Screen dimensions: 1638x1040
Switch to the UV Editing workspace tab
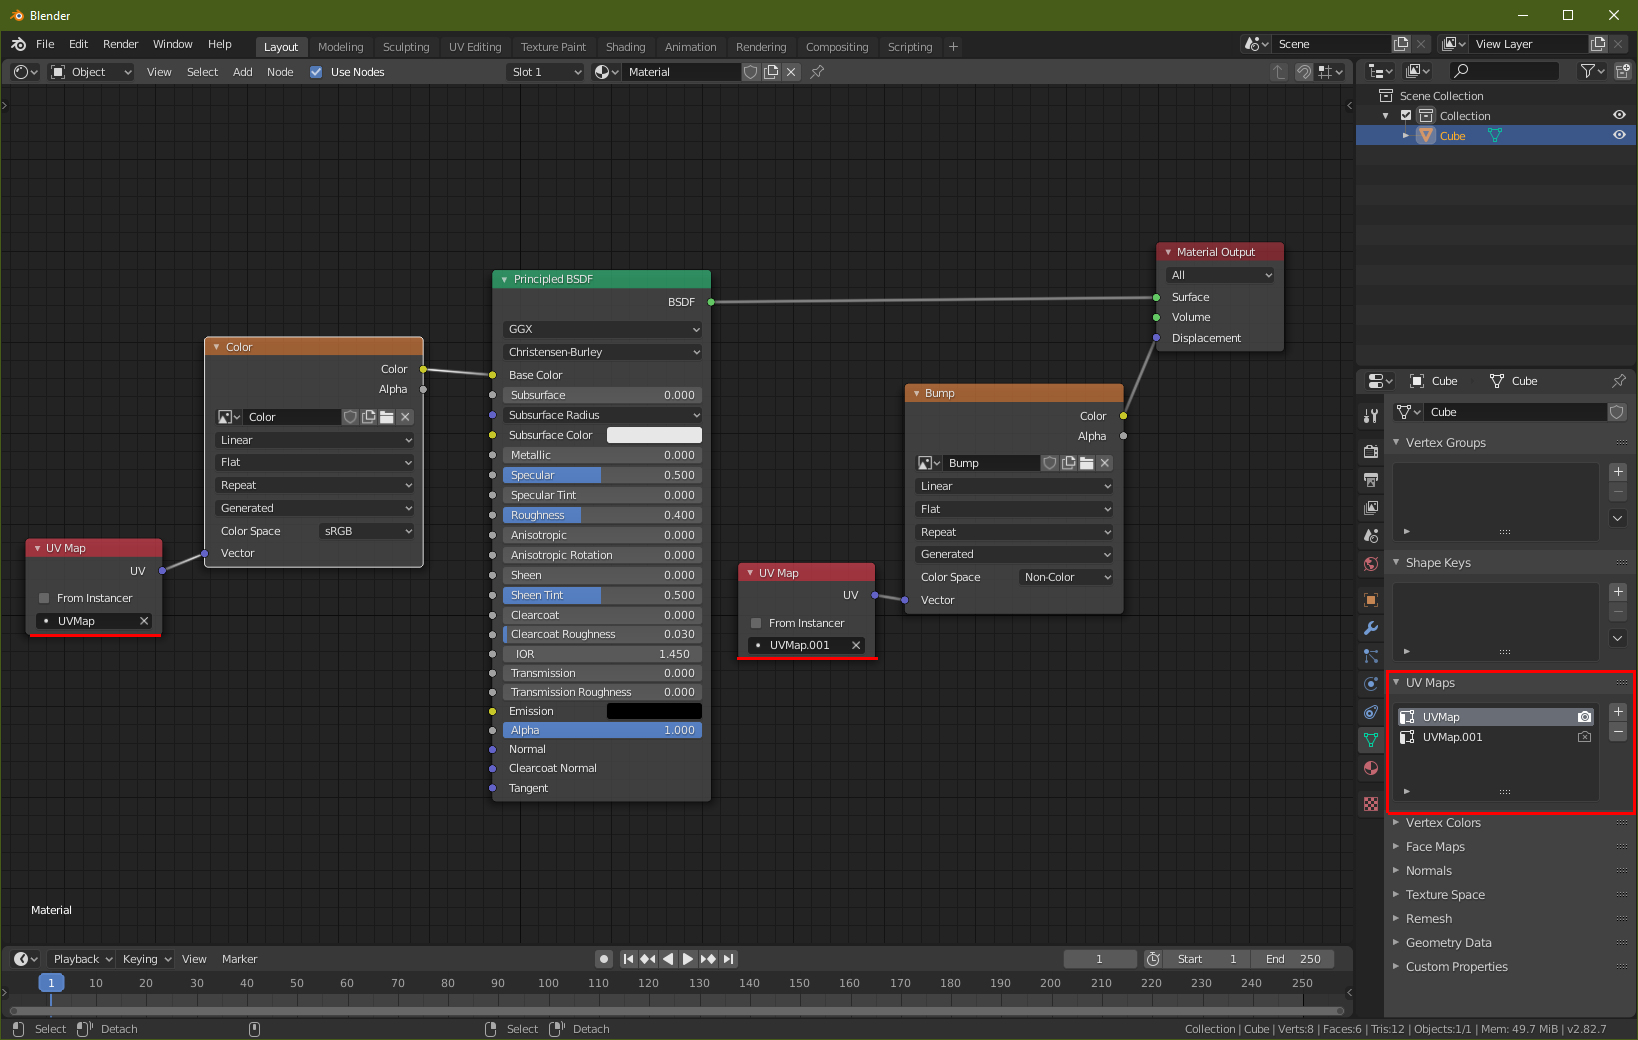pos(475,47)
